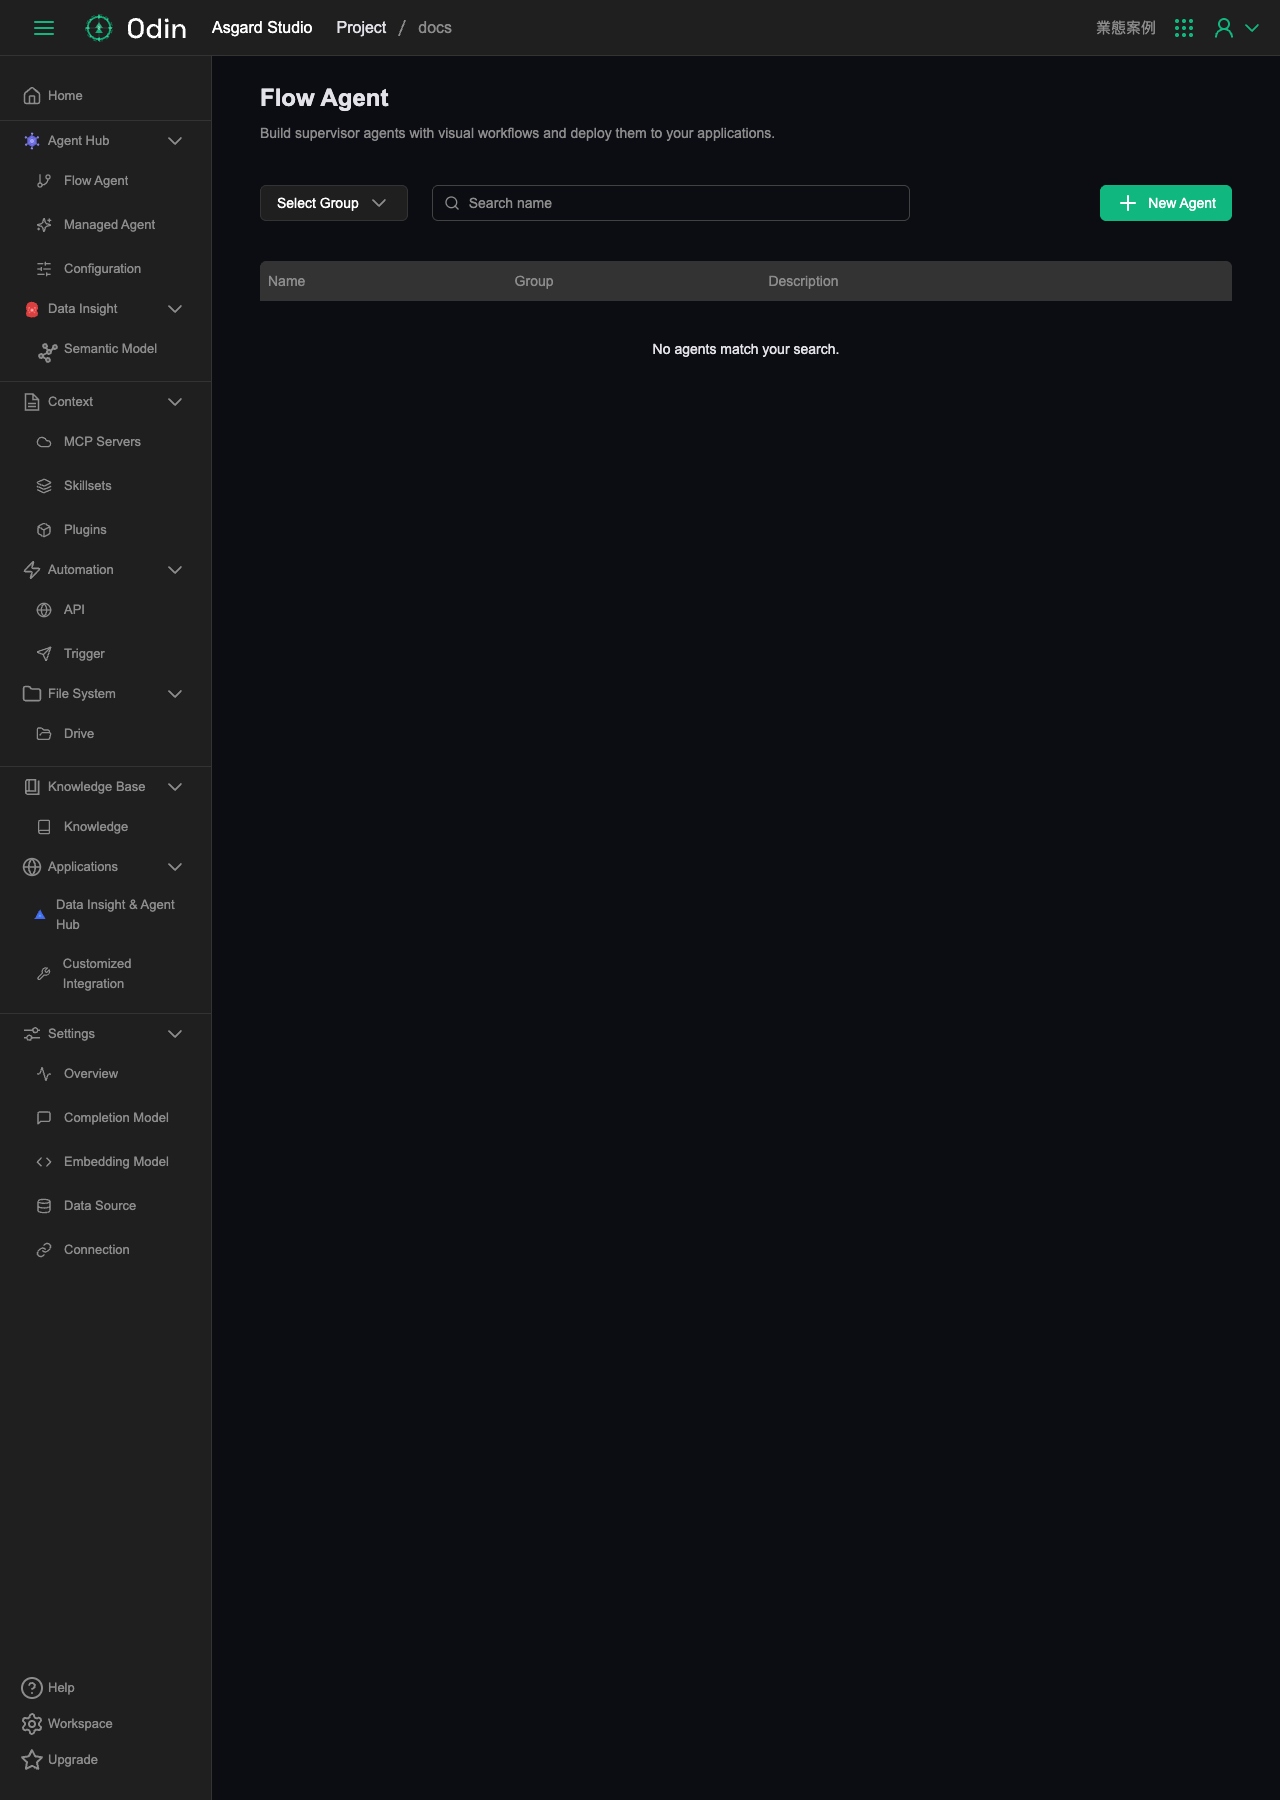1280x1800 pixels.
Task: Click the Workspace gear icon
Action: pyautogui.click(x=32, y=1724)
